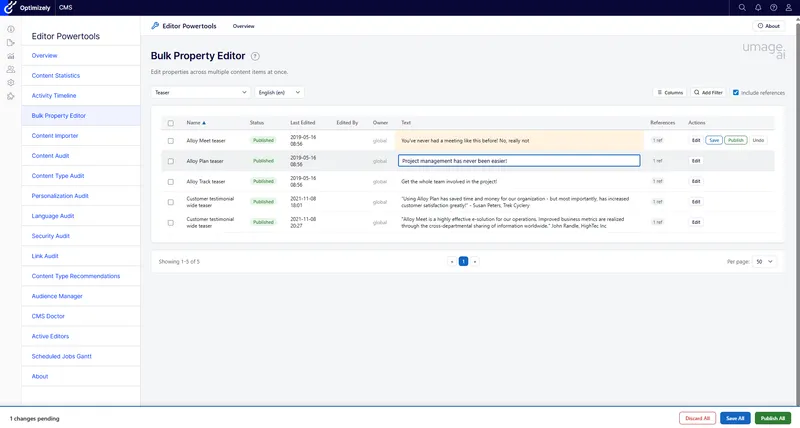Image resolution: width=800 pixels, height=428 pixels.
Task: Click the Name column sort arrow
Action: 204,123
